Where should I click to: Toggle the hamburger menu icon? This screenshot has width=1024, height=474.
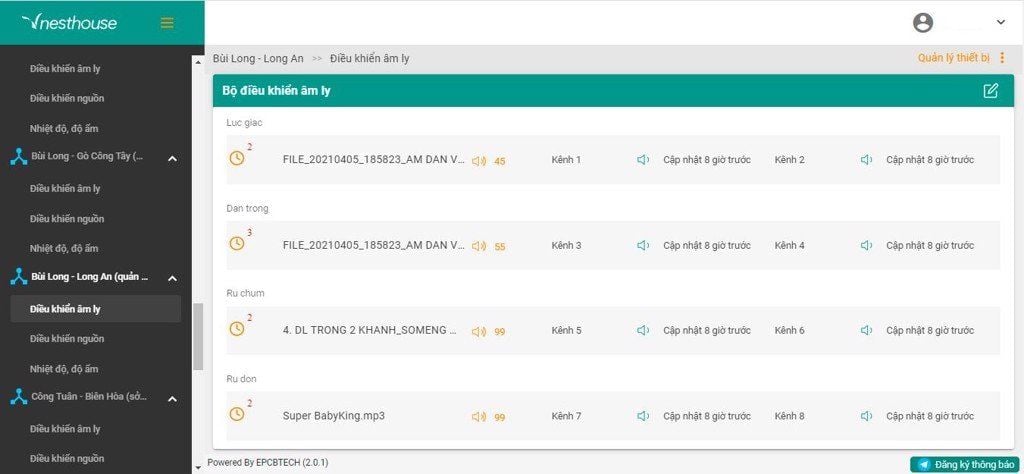167,23
